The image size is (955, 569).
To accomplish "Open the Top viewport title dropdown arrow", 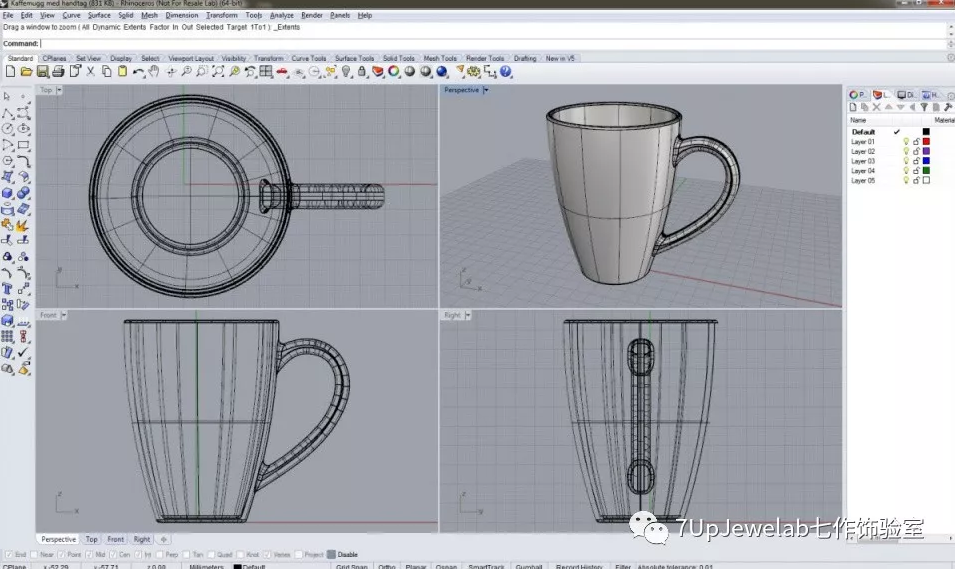I will [x=59, y=90].
